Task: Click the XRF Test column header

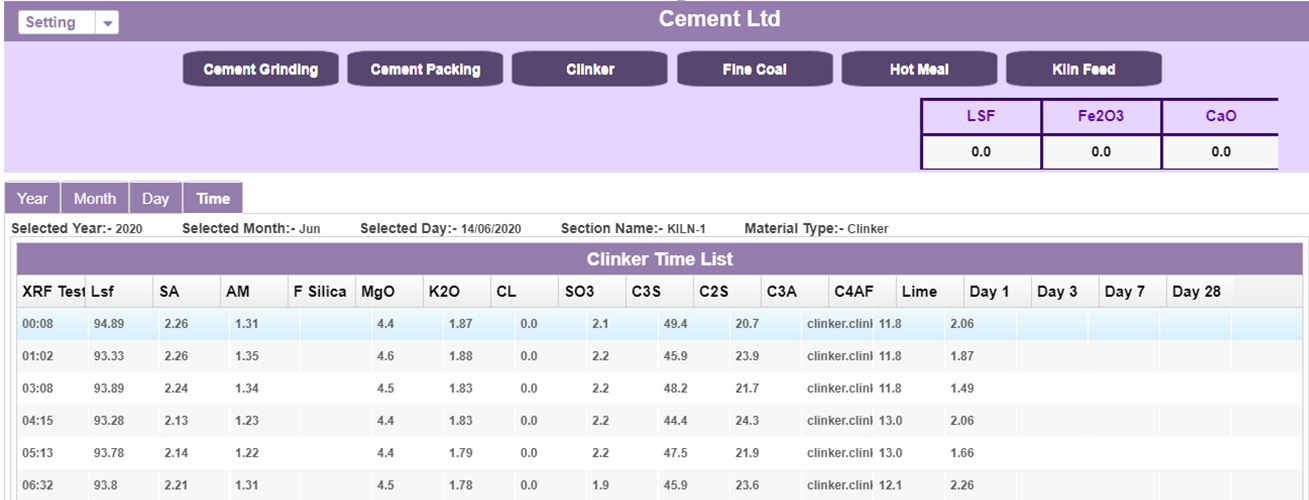Action: tap(52, 292)
